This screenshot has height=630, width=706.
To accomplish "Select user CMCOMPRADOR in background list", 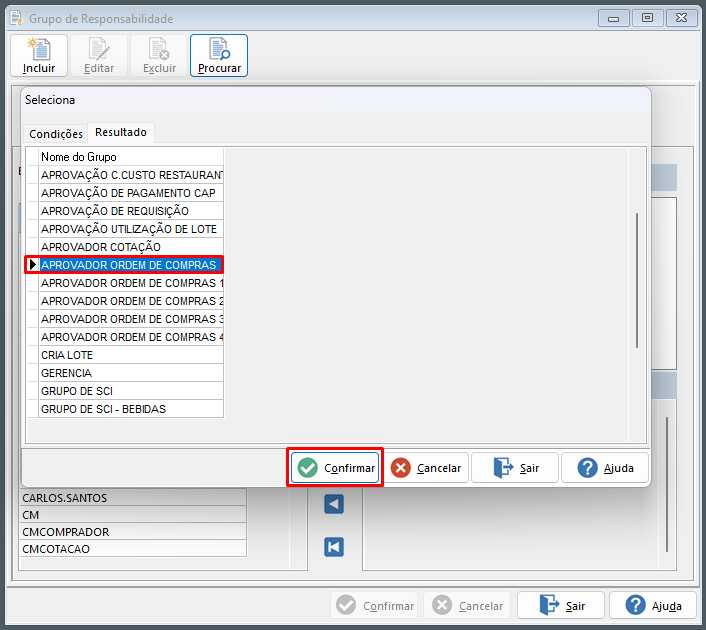I will (x=133, y=532).
